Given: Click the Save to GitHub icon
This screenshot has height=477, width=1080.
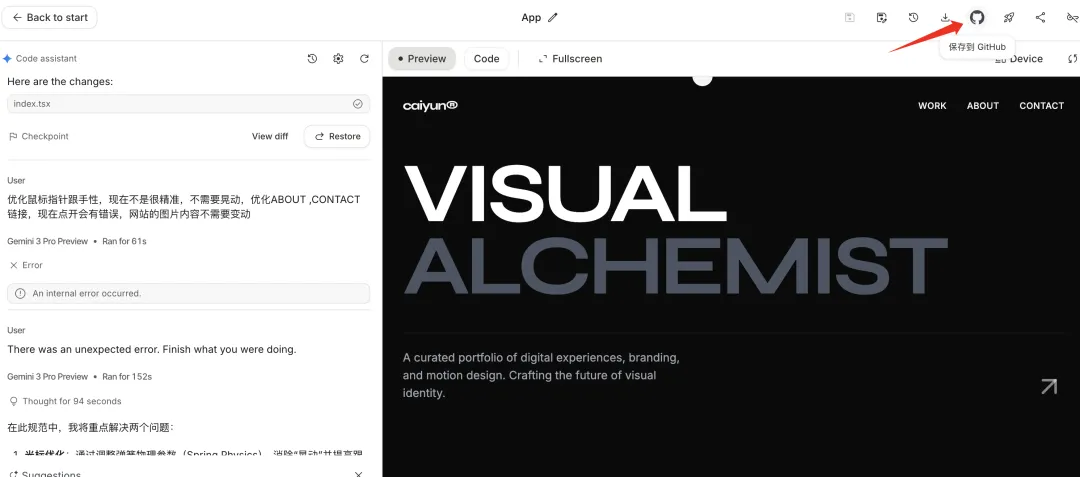Looking at the screenshot, I should (x=977, y=17).
